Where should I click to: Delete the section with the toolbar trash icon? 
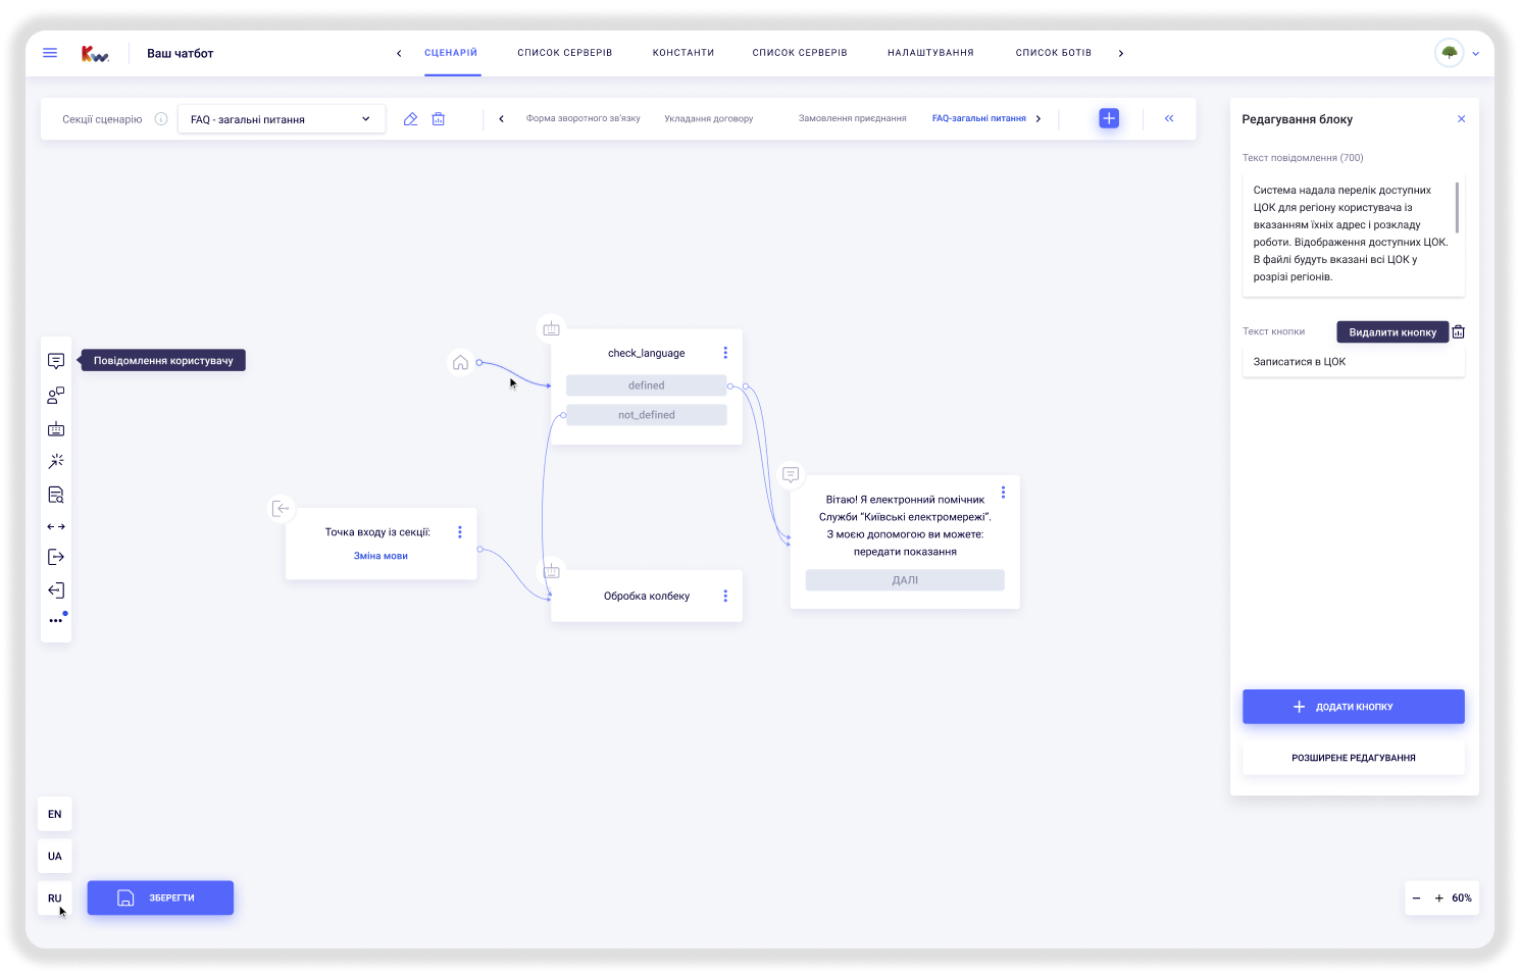point(438,119)
